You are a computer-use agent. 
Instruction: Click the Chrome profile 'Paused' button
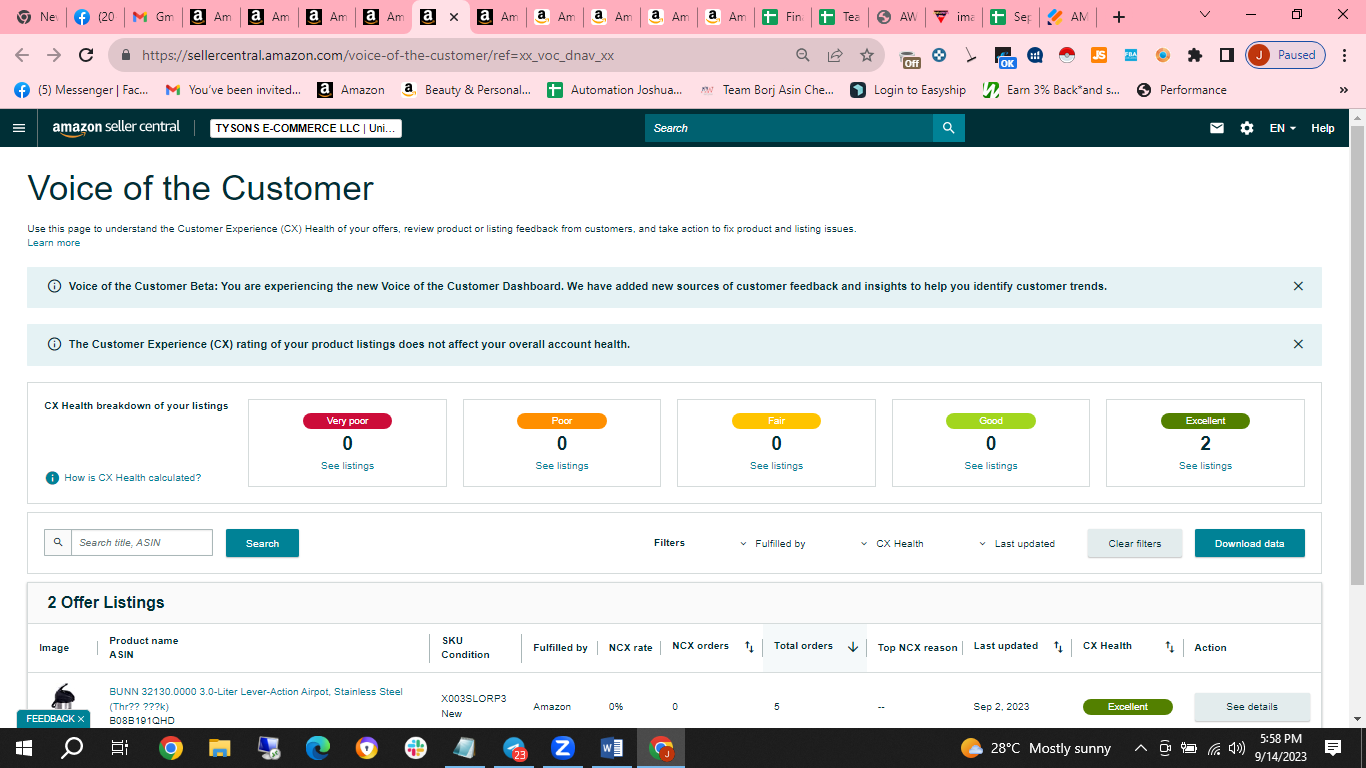[1285, 56]
